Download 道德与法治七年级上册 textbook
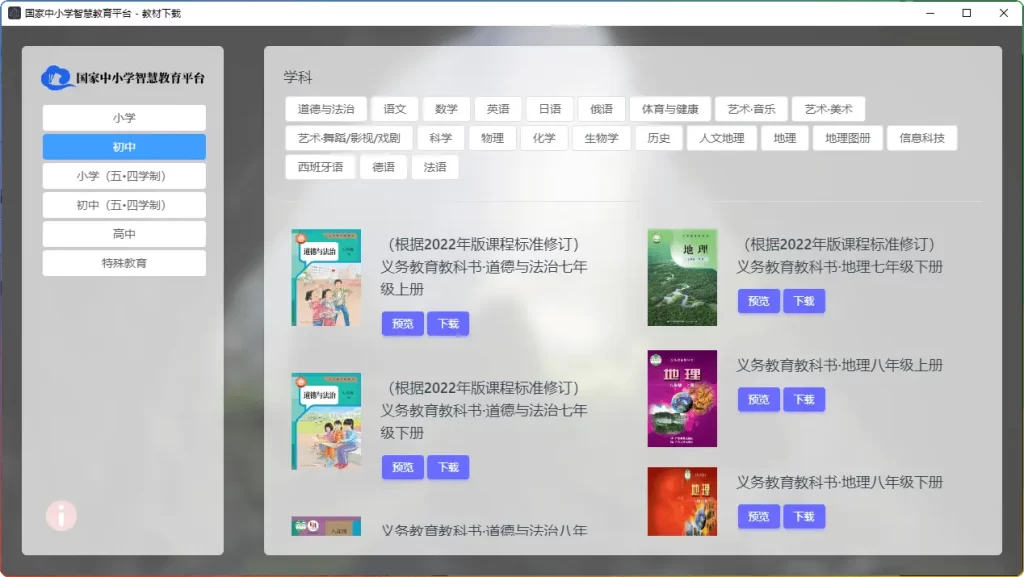Image resolution: width=1024 pixels, height=577 pixels. [x=448, y=324]
